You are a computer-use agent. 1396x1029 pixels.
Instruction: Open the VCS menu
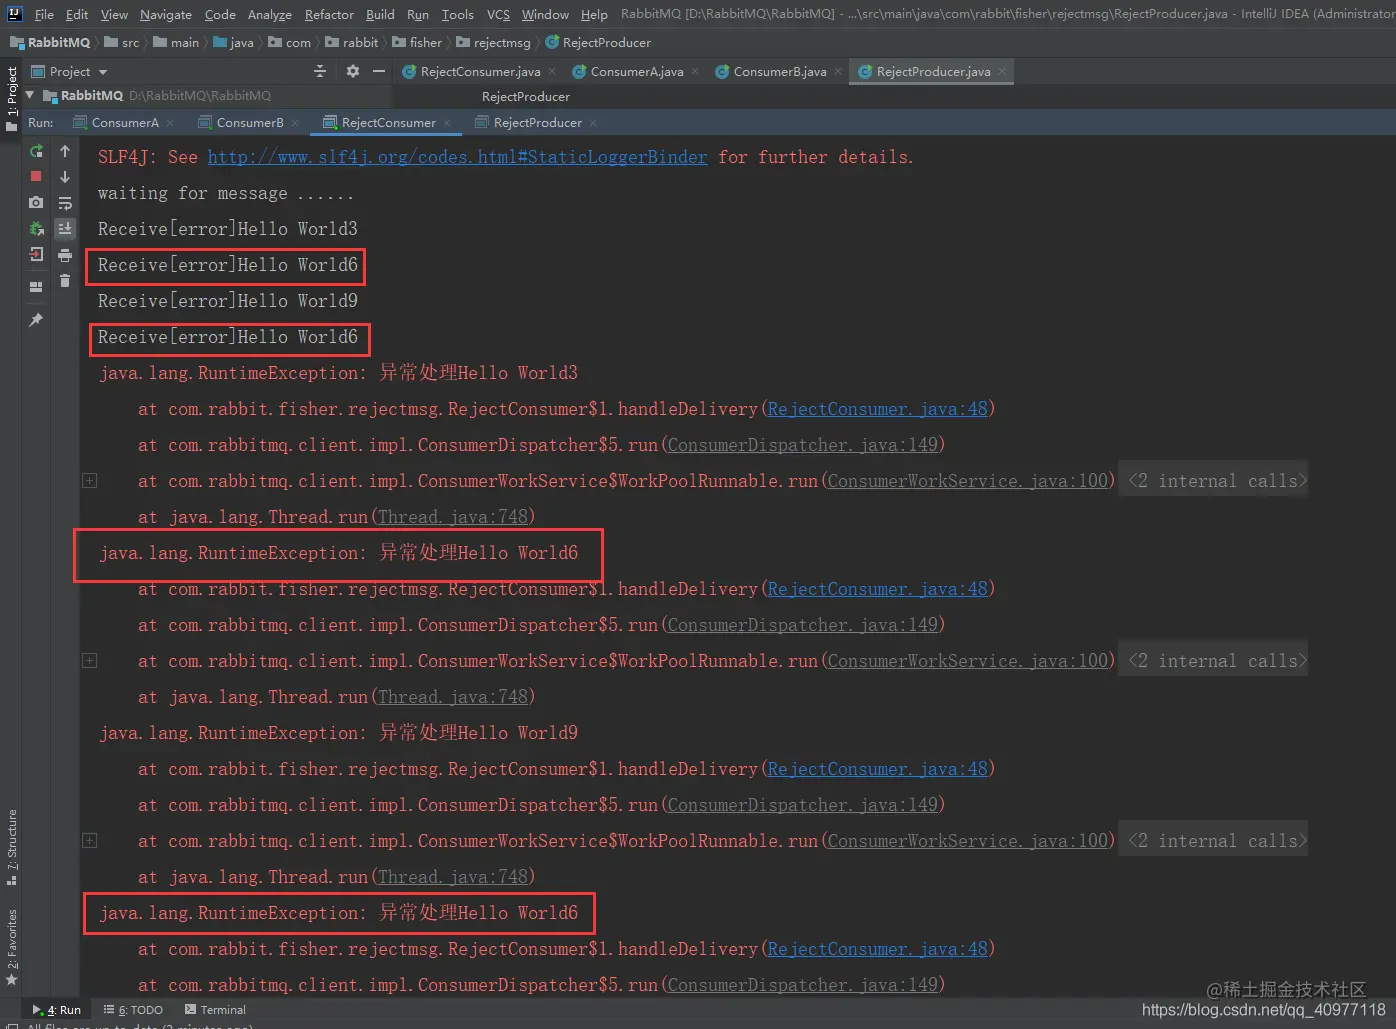click(498, 14)
